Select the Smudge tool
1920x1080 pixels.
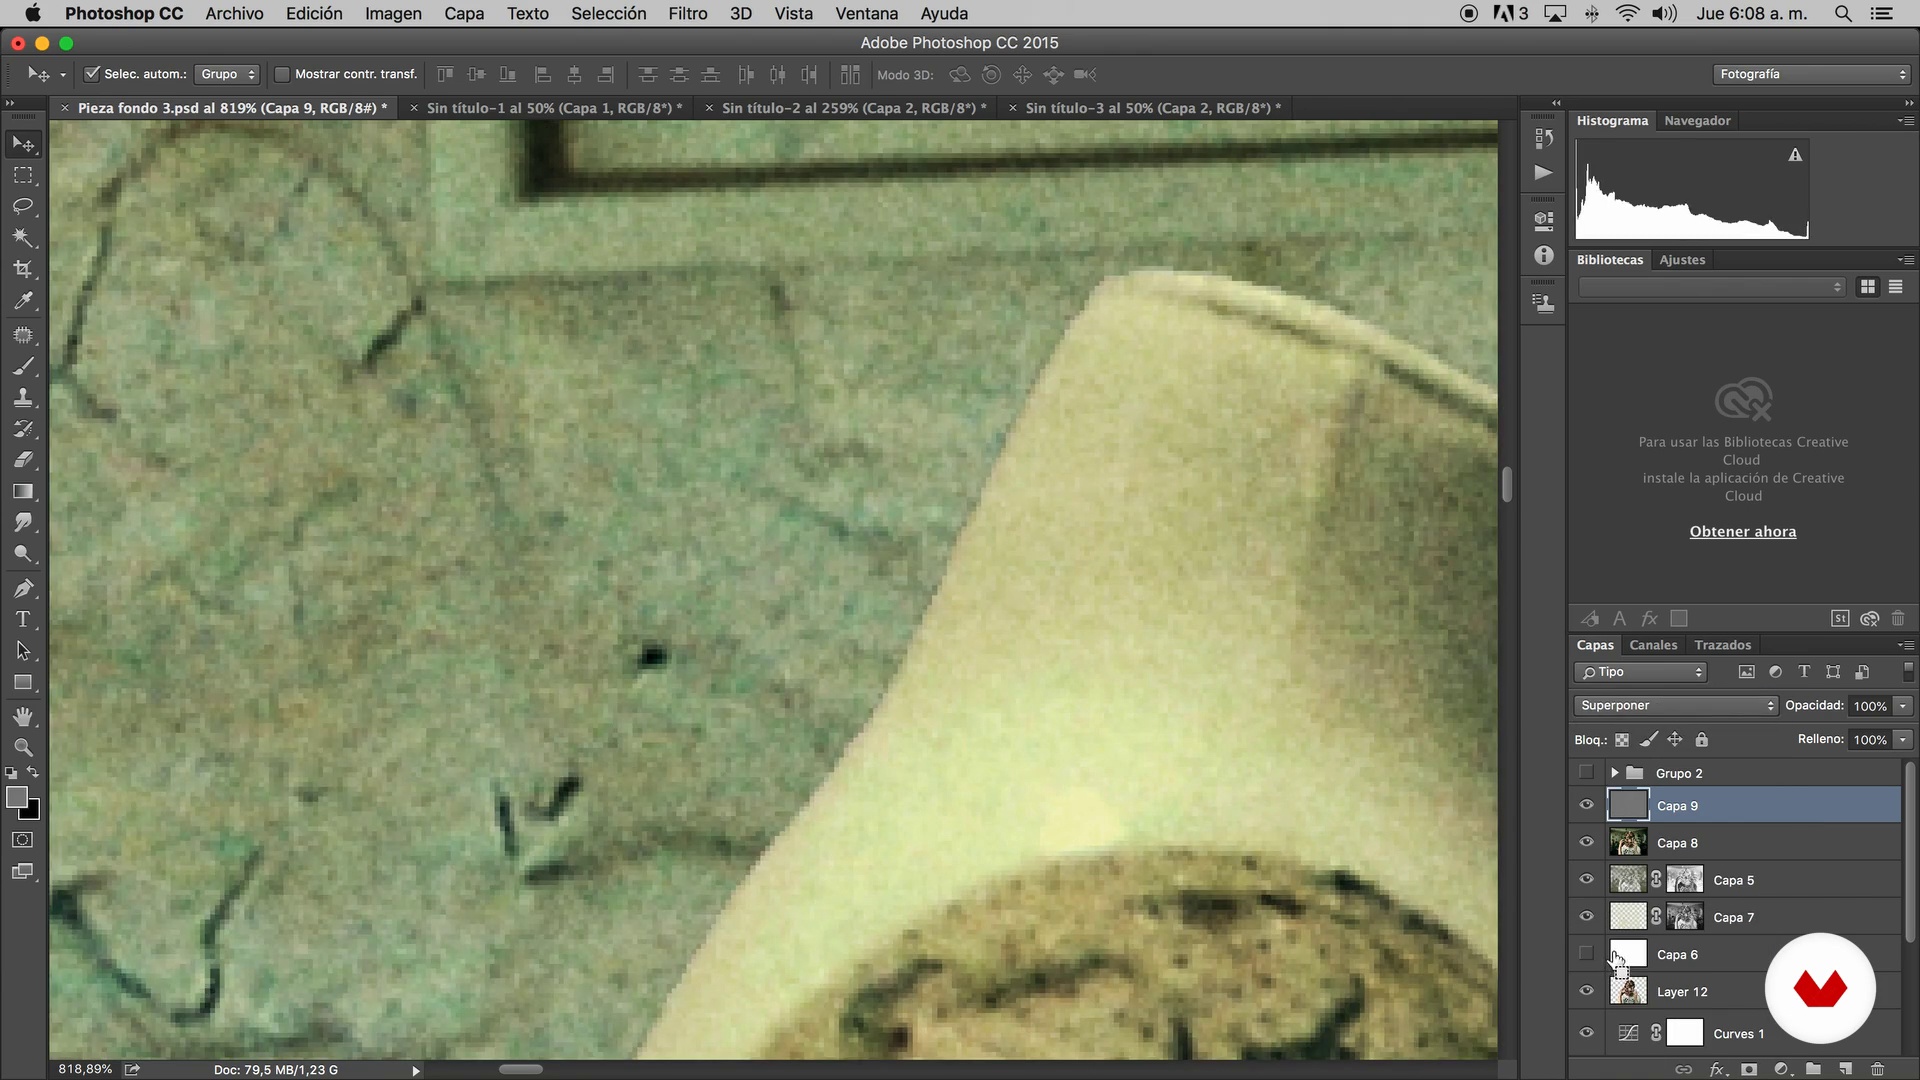(23, 523)
